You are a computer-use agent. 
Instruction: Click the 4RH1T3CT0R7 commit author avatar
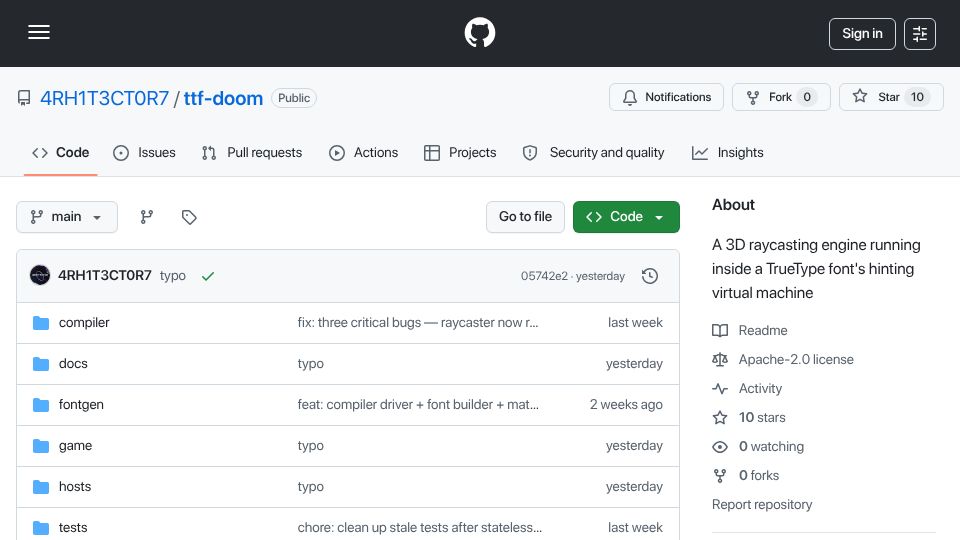(x=40, y=276)
